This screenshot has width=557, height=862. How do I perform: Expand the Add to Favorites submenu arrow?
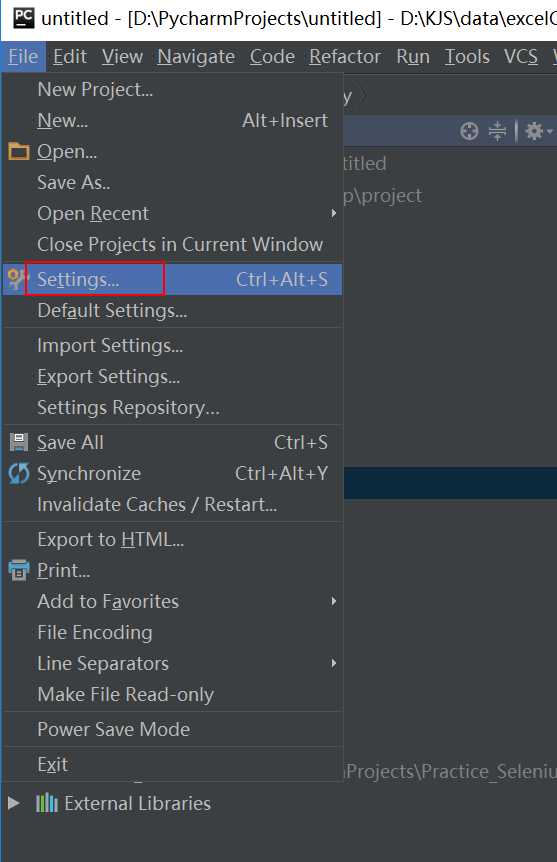(333, 601)
